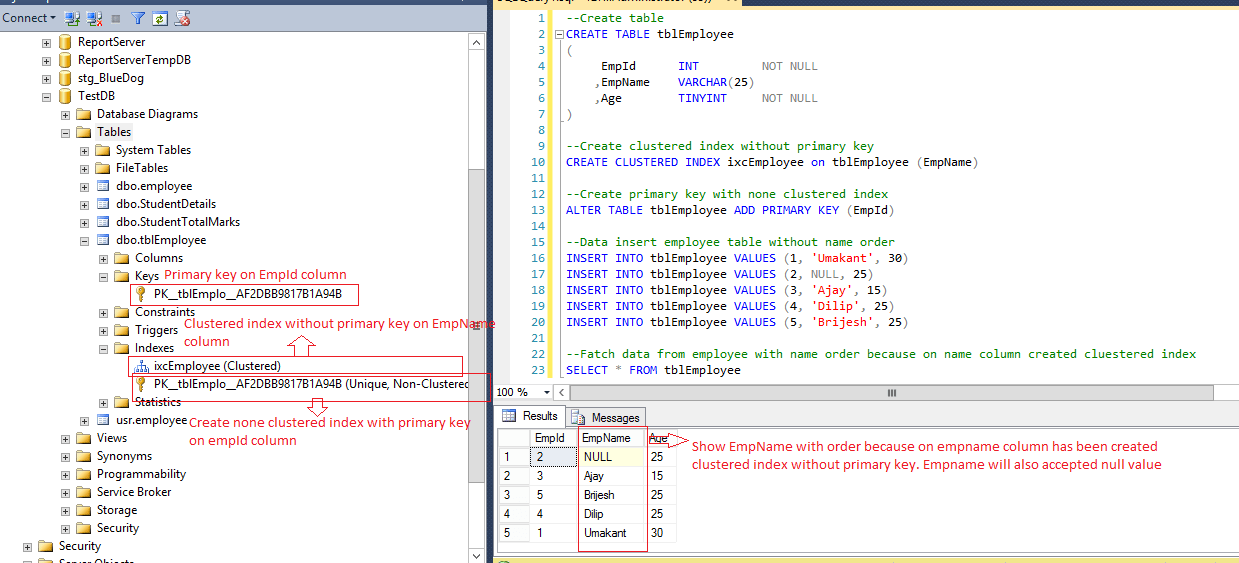Click the script icon with red X in toolbar
1239x563 pixels.
point(182,18)
